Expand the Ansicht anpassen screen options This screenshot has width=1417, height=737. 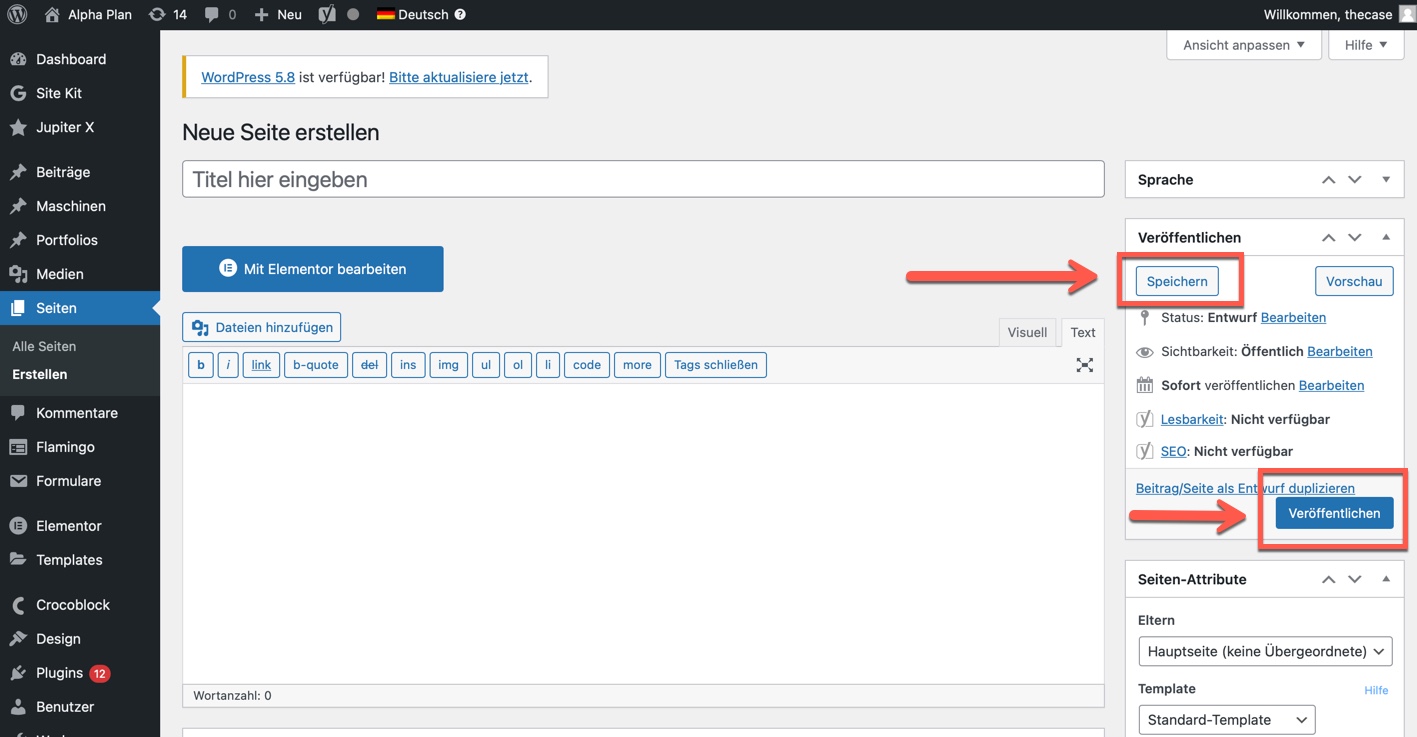(1243, 45)
